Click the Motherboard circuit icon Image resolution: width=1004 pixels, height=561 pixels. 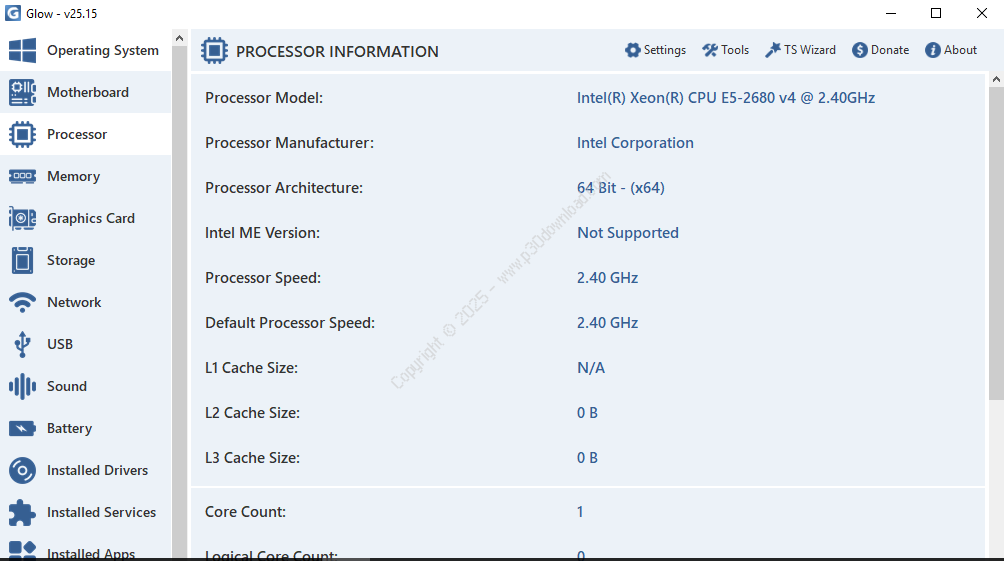pos(22,93)
